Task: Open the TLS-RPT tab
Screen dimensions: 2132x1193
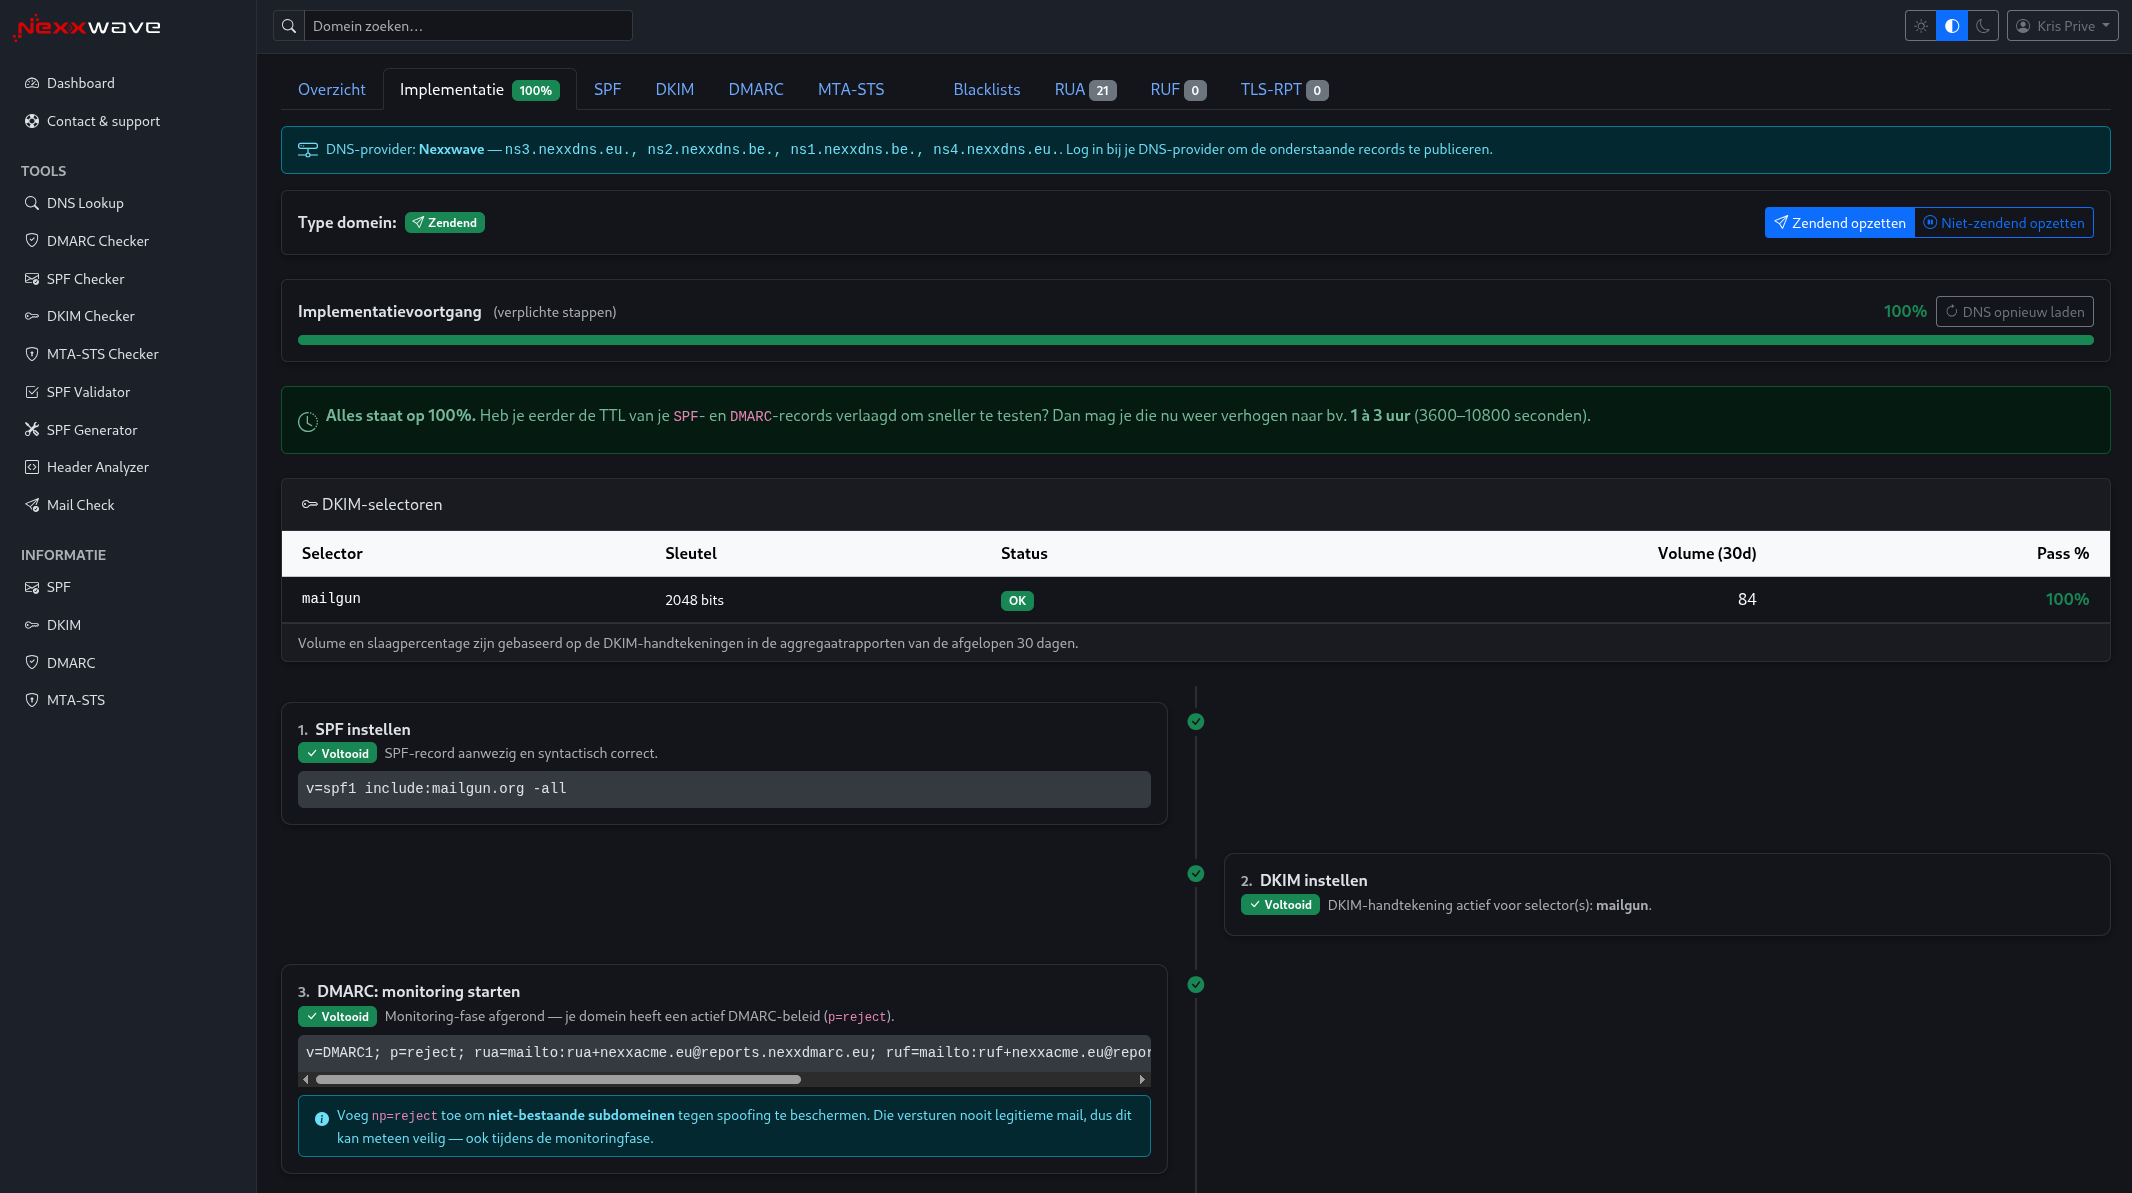Action: (x=1284, y=89)
